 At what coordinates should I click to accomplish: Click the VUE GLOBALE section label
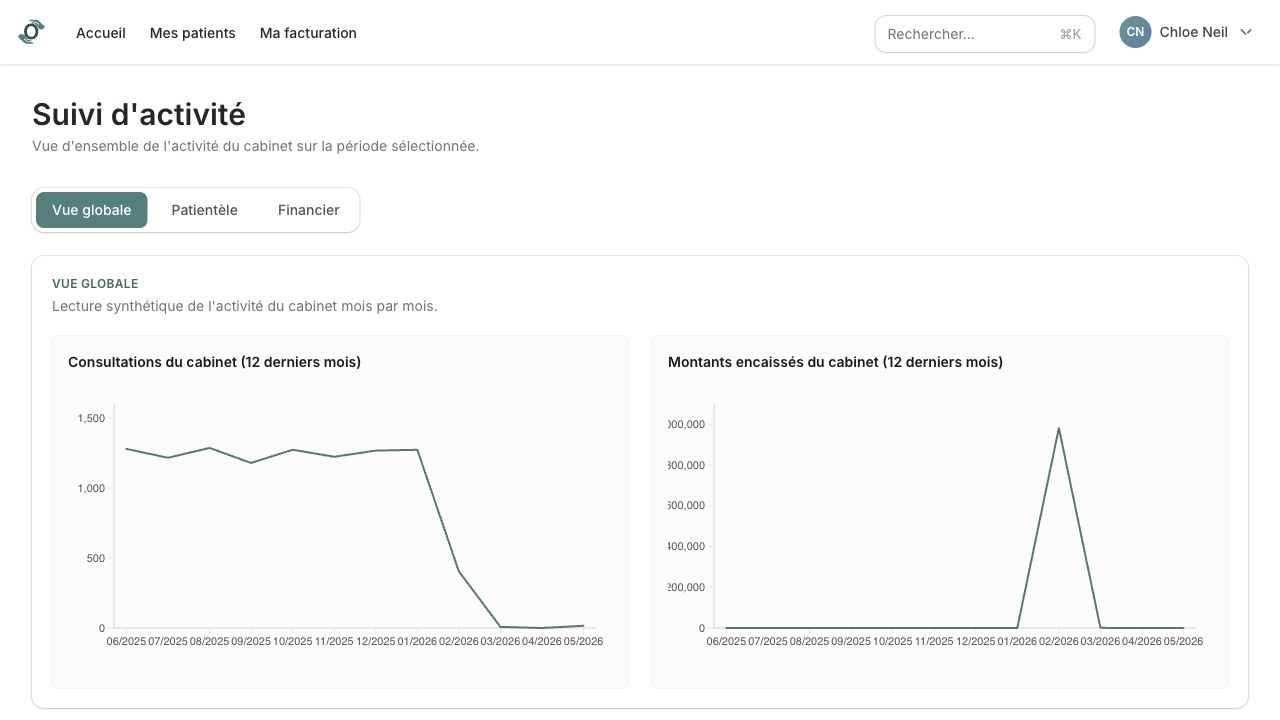coord(95,284)
